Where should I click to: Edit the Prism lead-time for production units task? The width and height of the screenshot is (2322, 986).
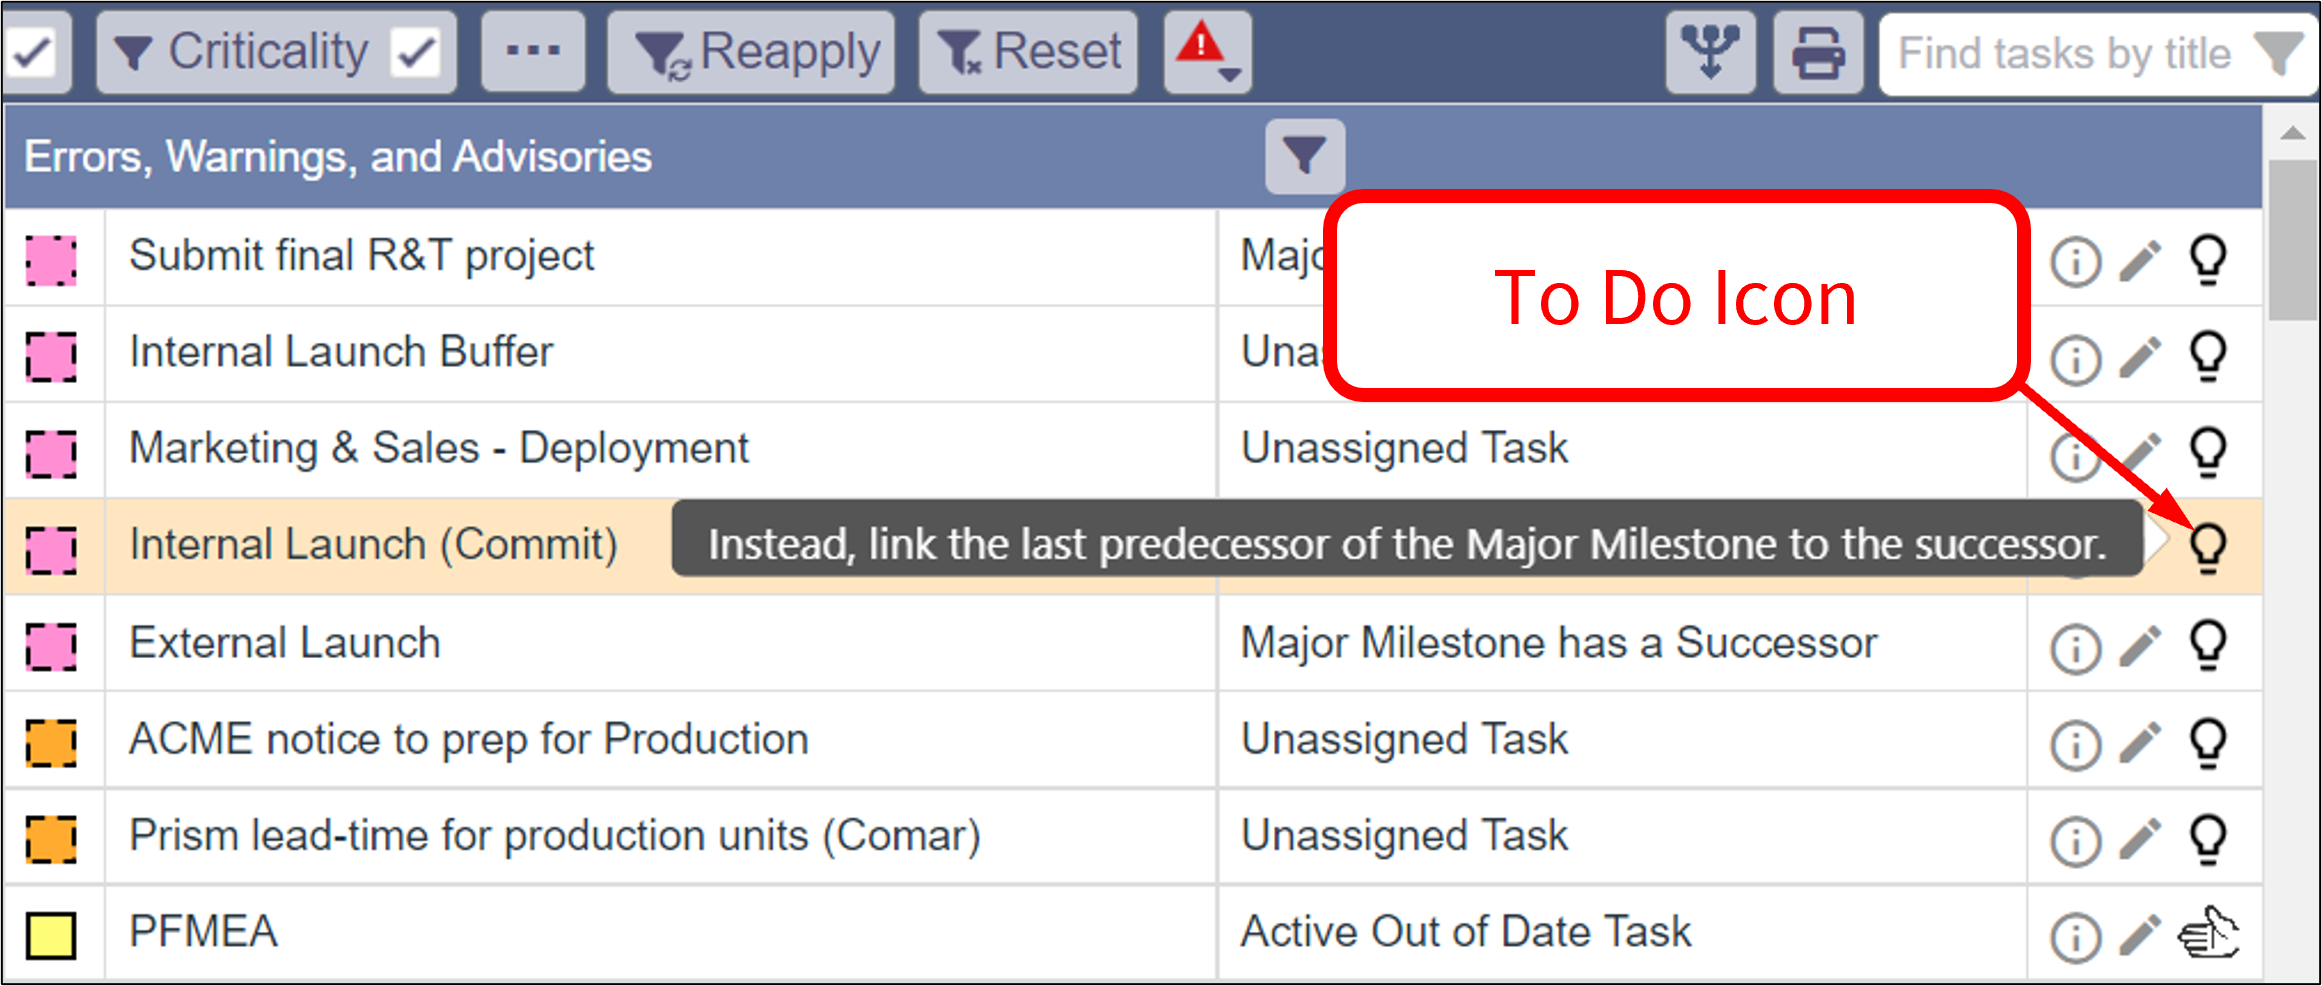coord(2140,839)
